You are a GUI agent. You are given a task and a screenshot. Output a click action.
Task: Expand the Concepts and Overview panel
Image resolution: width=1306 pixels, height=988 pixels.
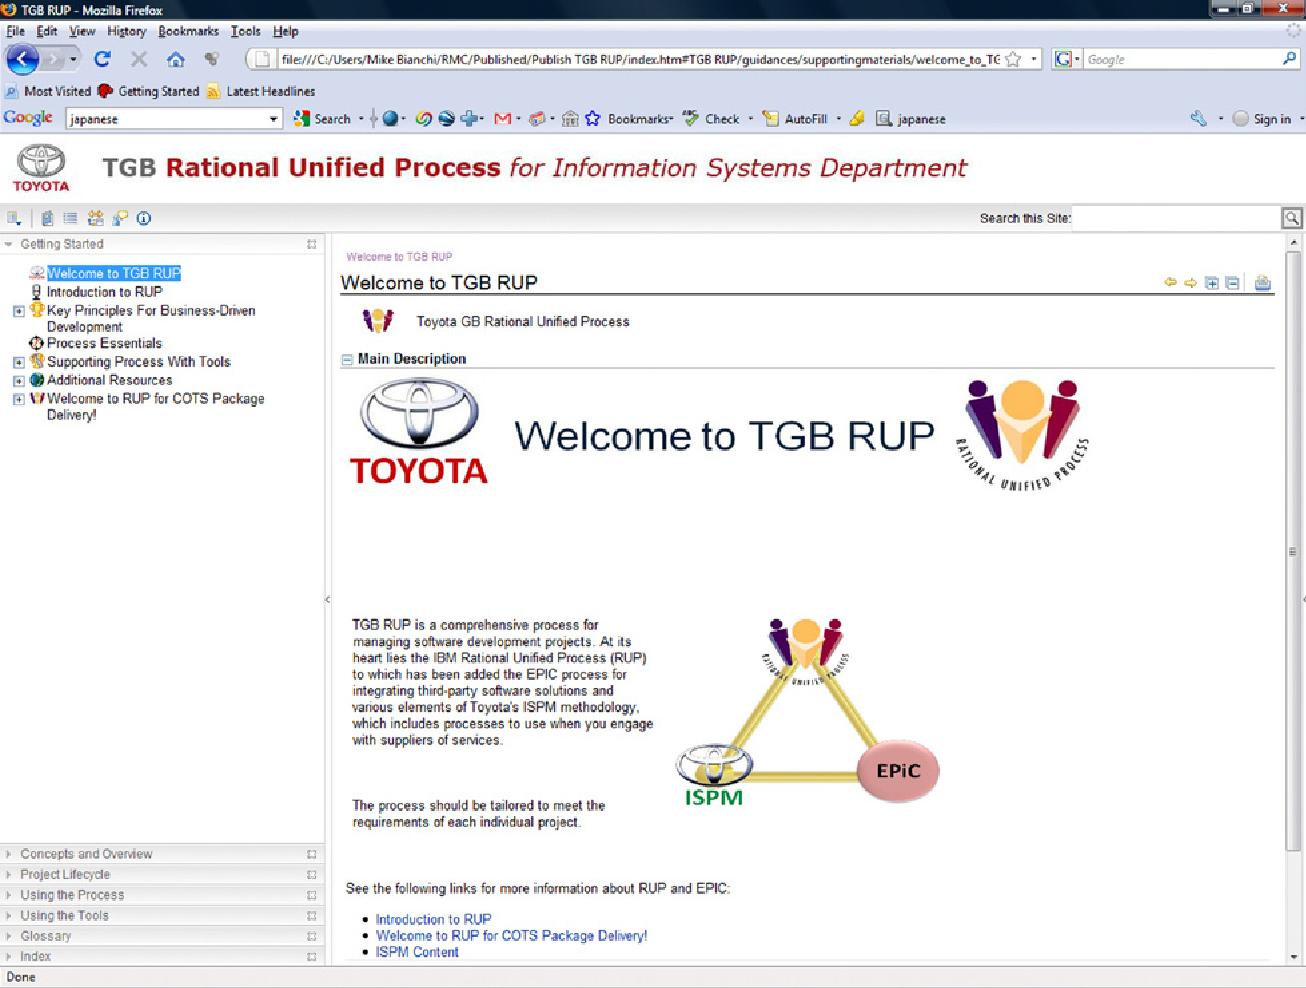pos(162,854)
